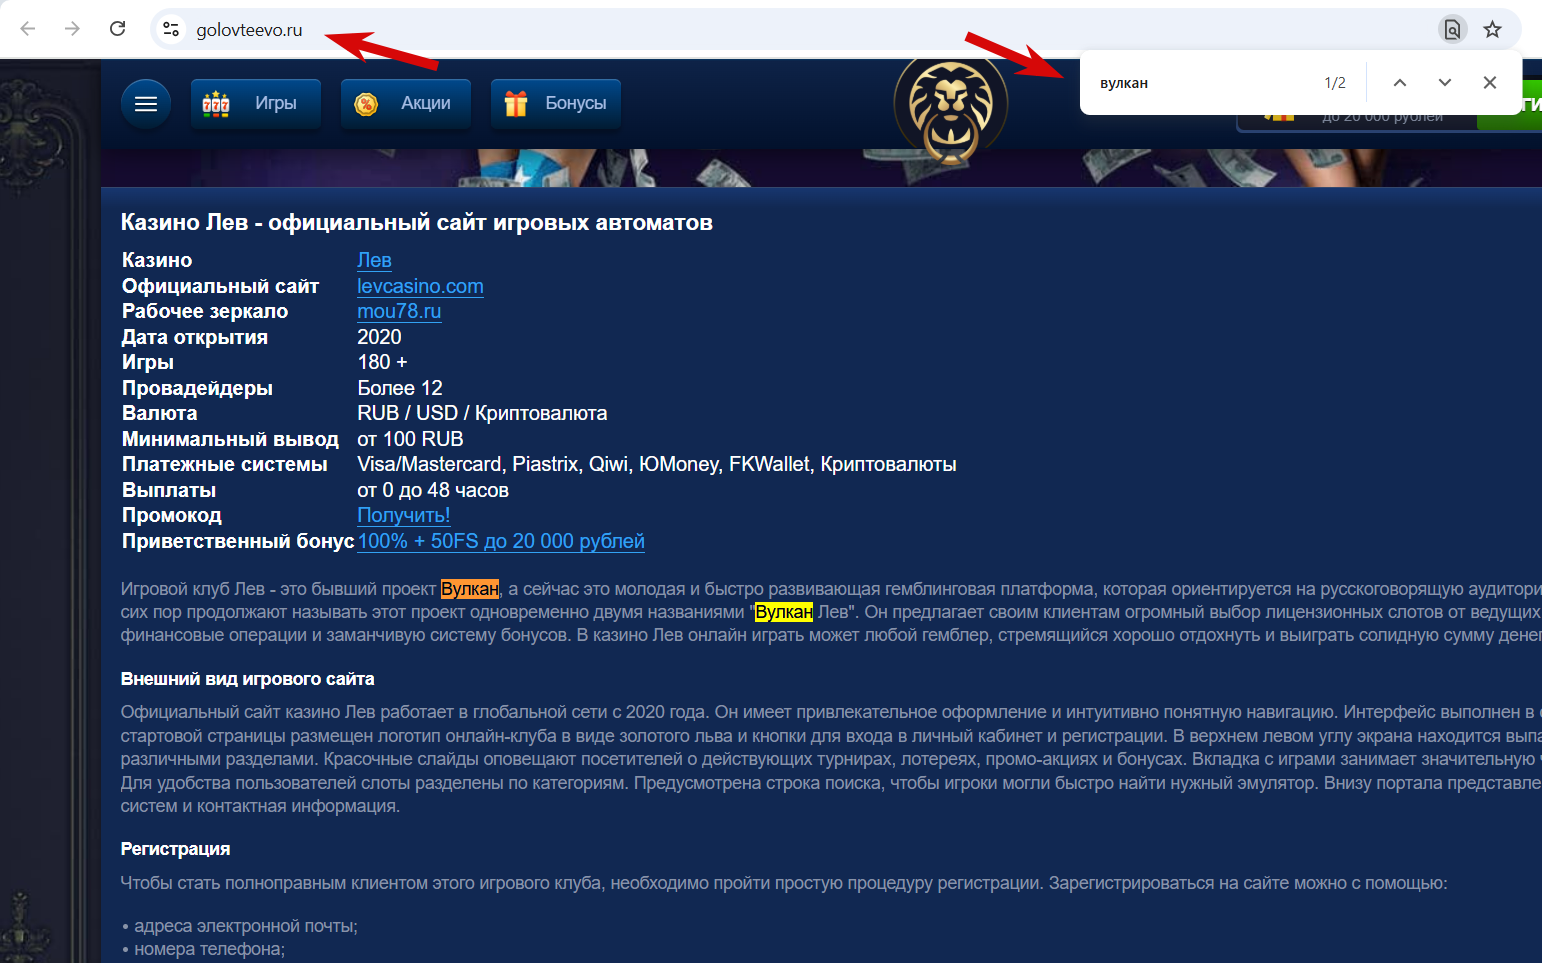Open the hamburger menu on casino site
The width and height of the screenshot is (1542, 963).
146,104
